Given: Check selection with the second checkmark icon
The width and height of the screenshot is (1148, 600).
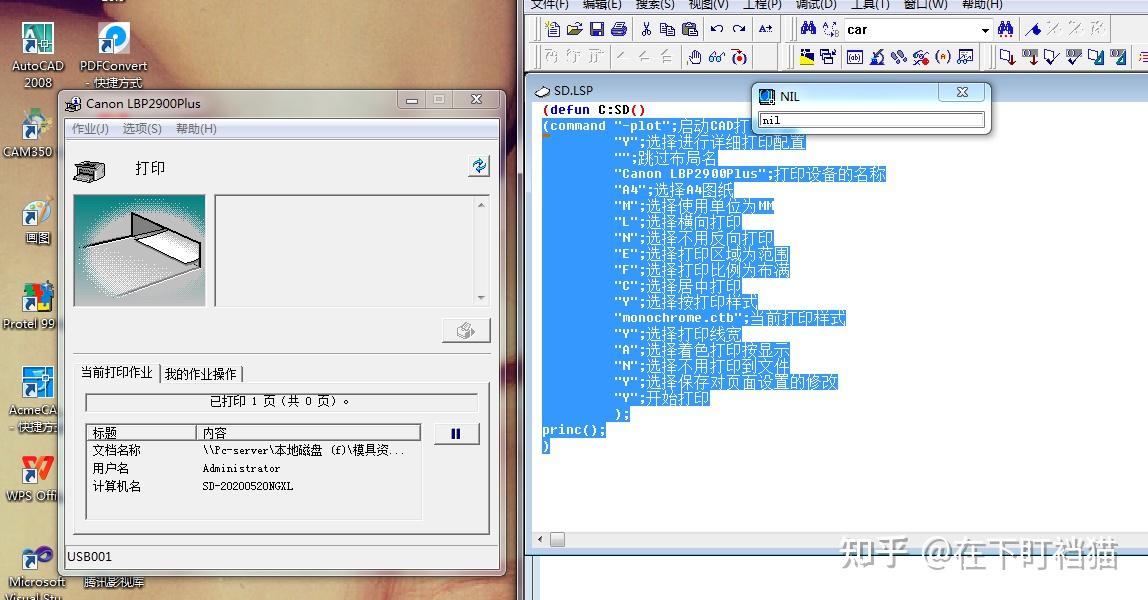Looking at the screenshot, I should pos(1073,57).
